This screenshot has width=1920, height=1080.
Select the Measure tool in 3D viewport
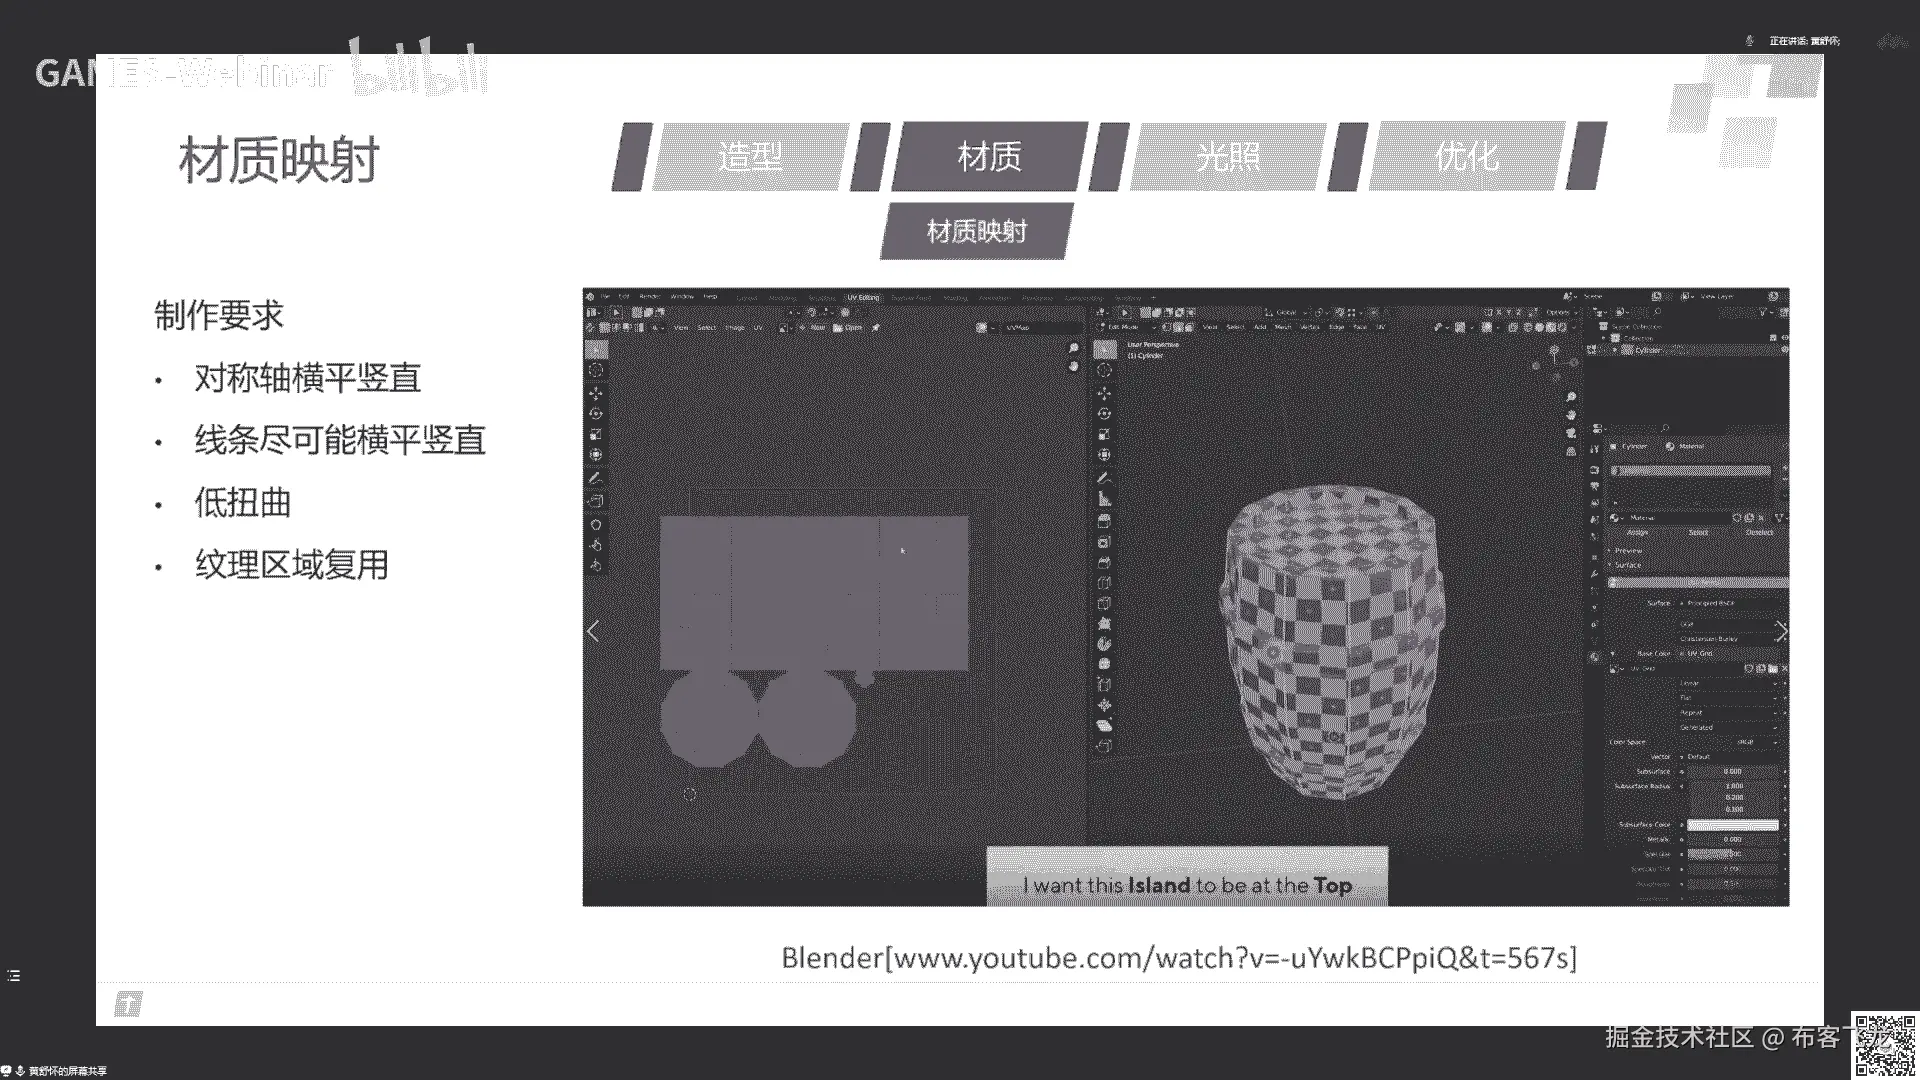pos(1104,499)
